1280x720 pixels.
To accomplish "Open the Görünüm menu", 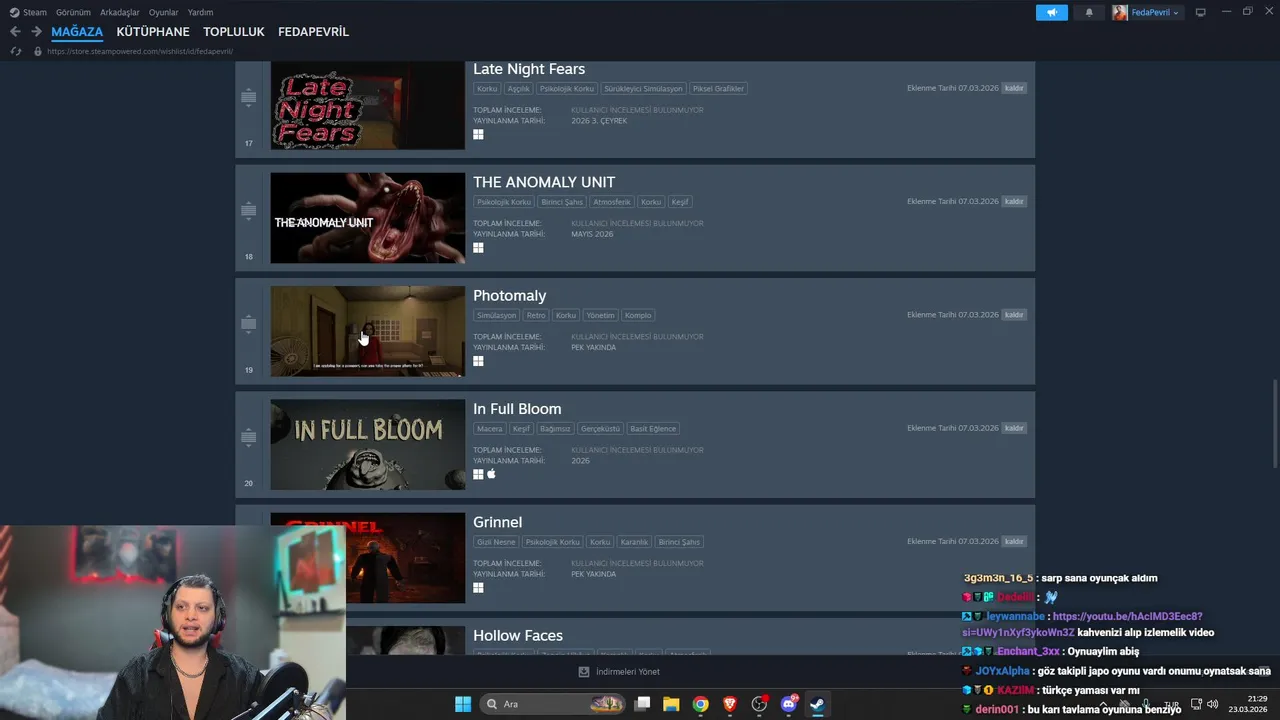I will click(x=73, y=12).
